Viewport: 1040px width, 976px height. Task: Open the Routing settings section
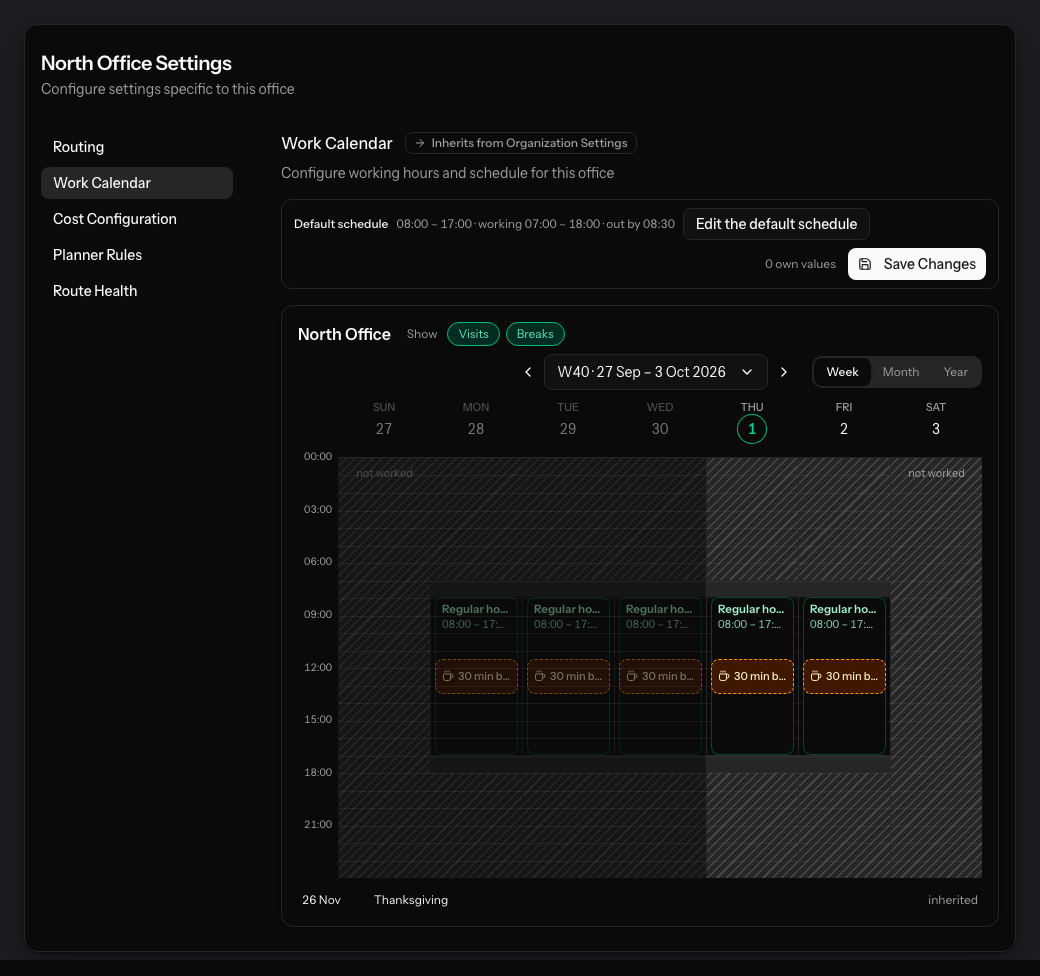coord(137,147)
